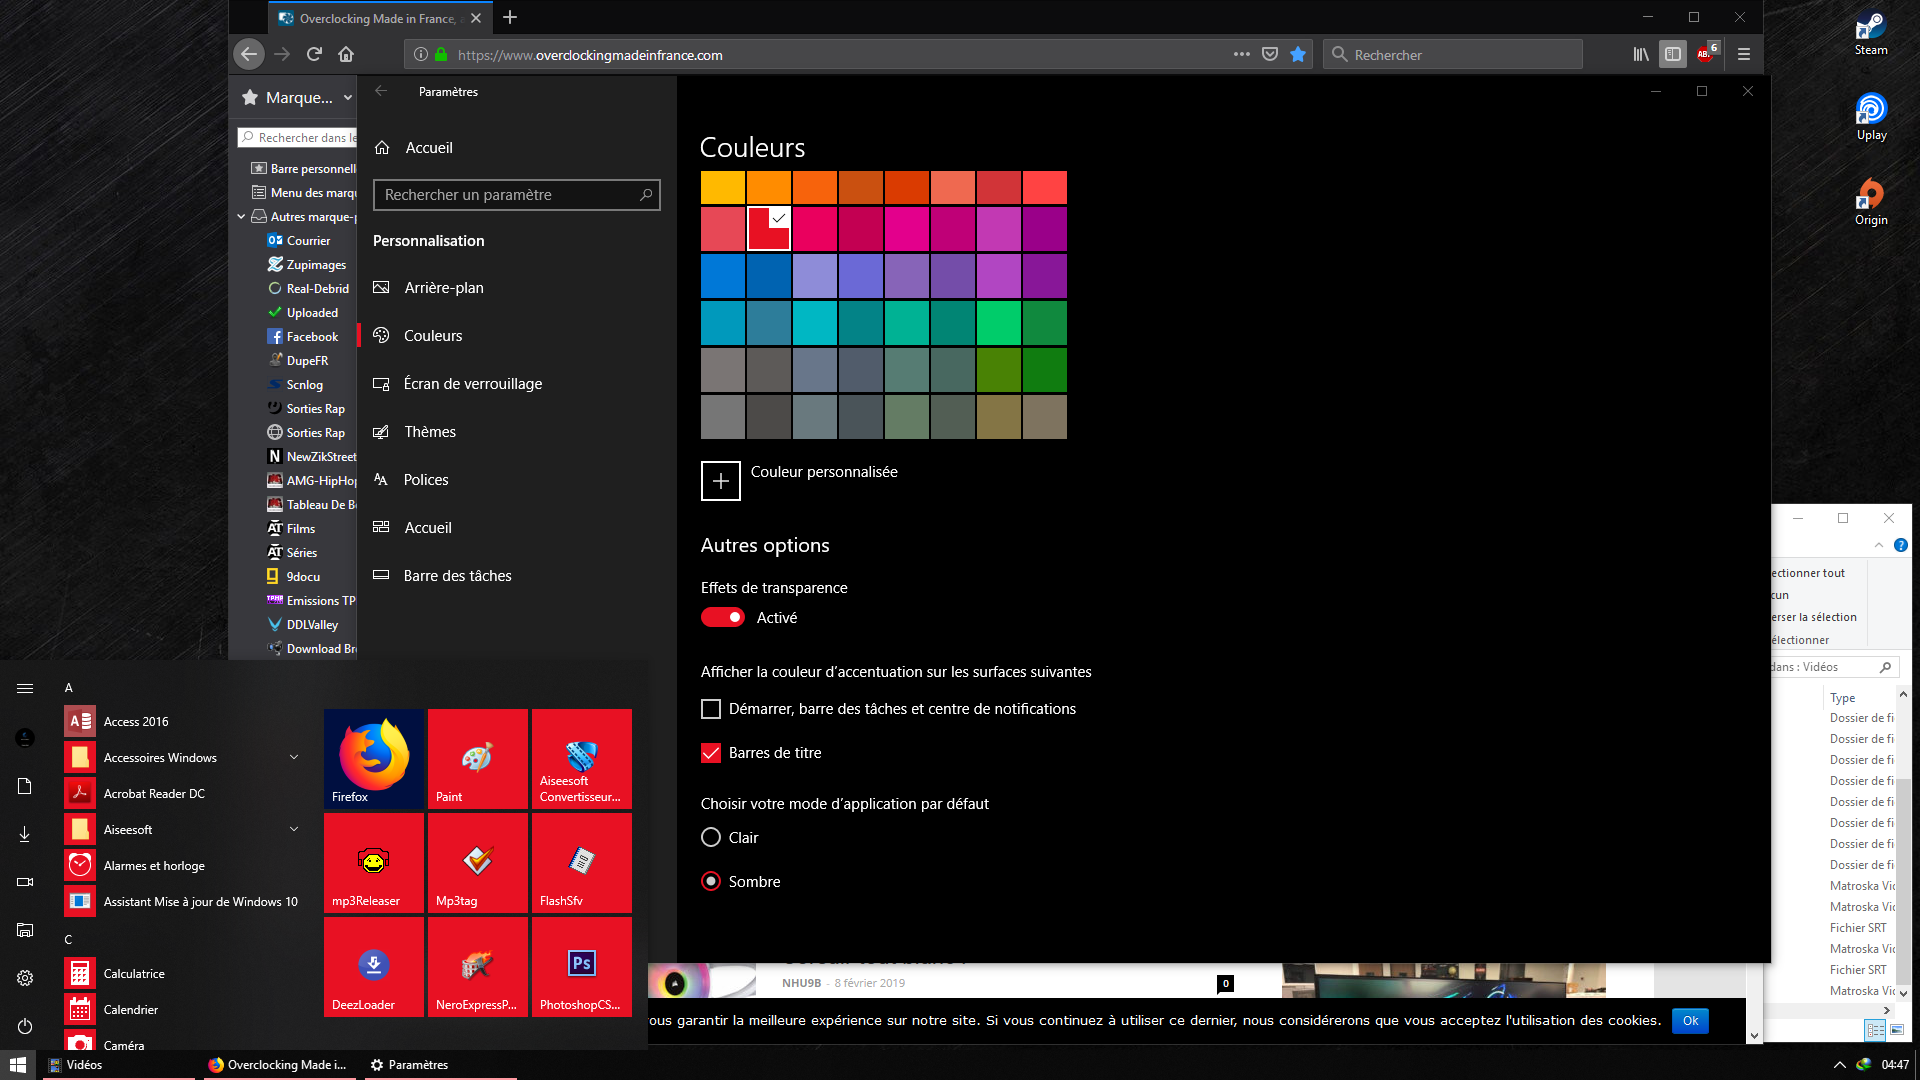Select the Clair mode radio button
Image resolution: width=1920 pixels, height=1080 pixels.
[x=711, y=838]
